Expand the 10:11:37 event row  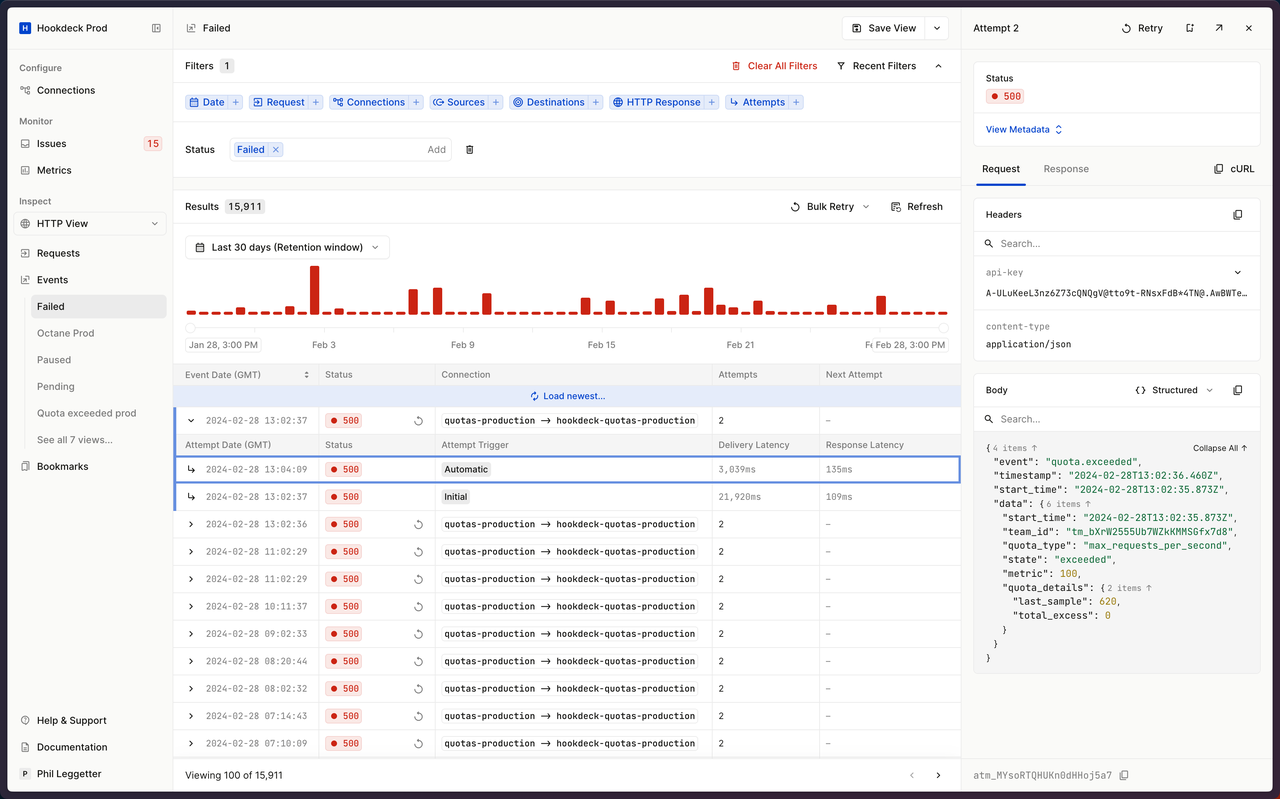(191, 606)
